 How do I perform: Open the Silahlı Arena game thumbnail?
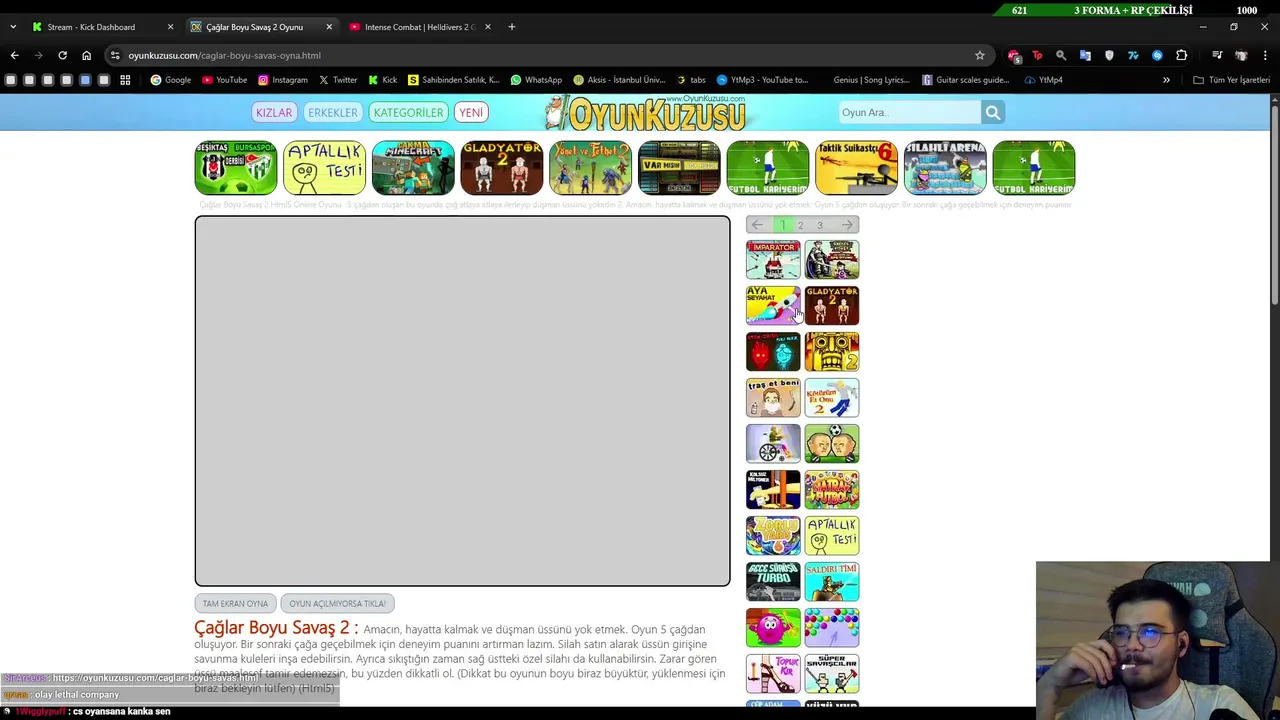945,167
